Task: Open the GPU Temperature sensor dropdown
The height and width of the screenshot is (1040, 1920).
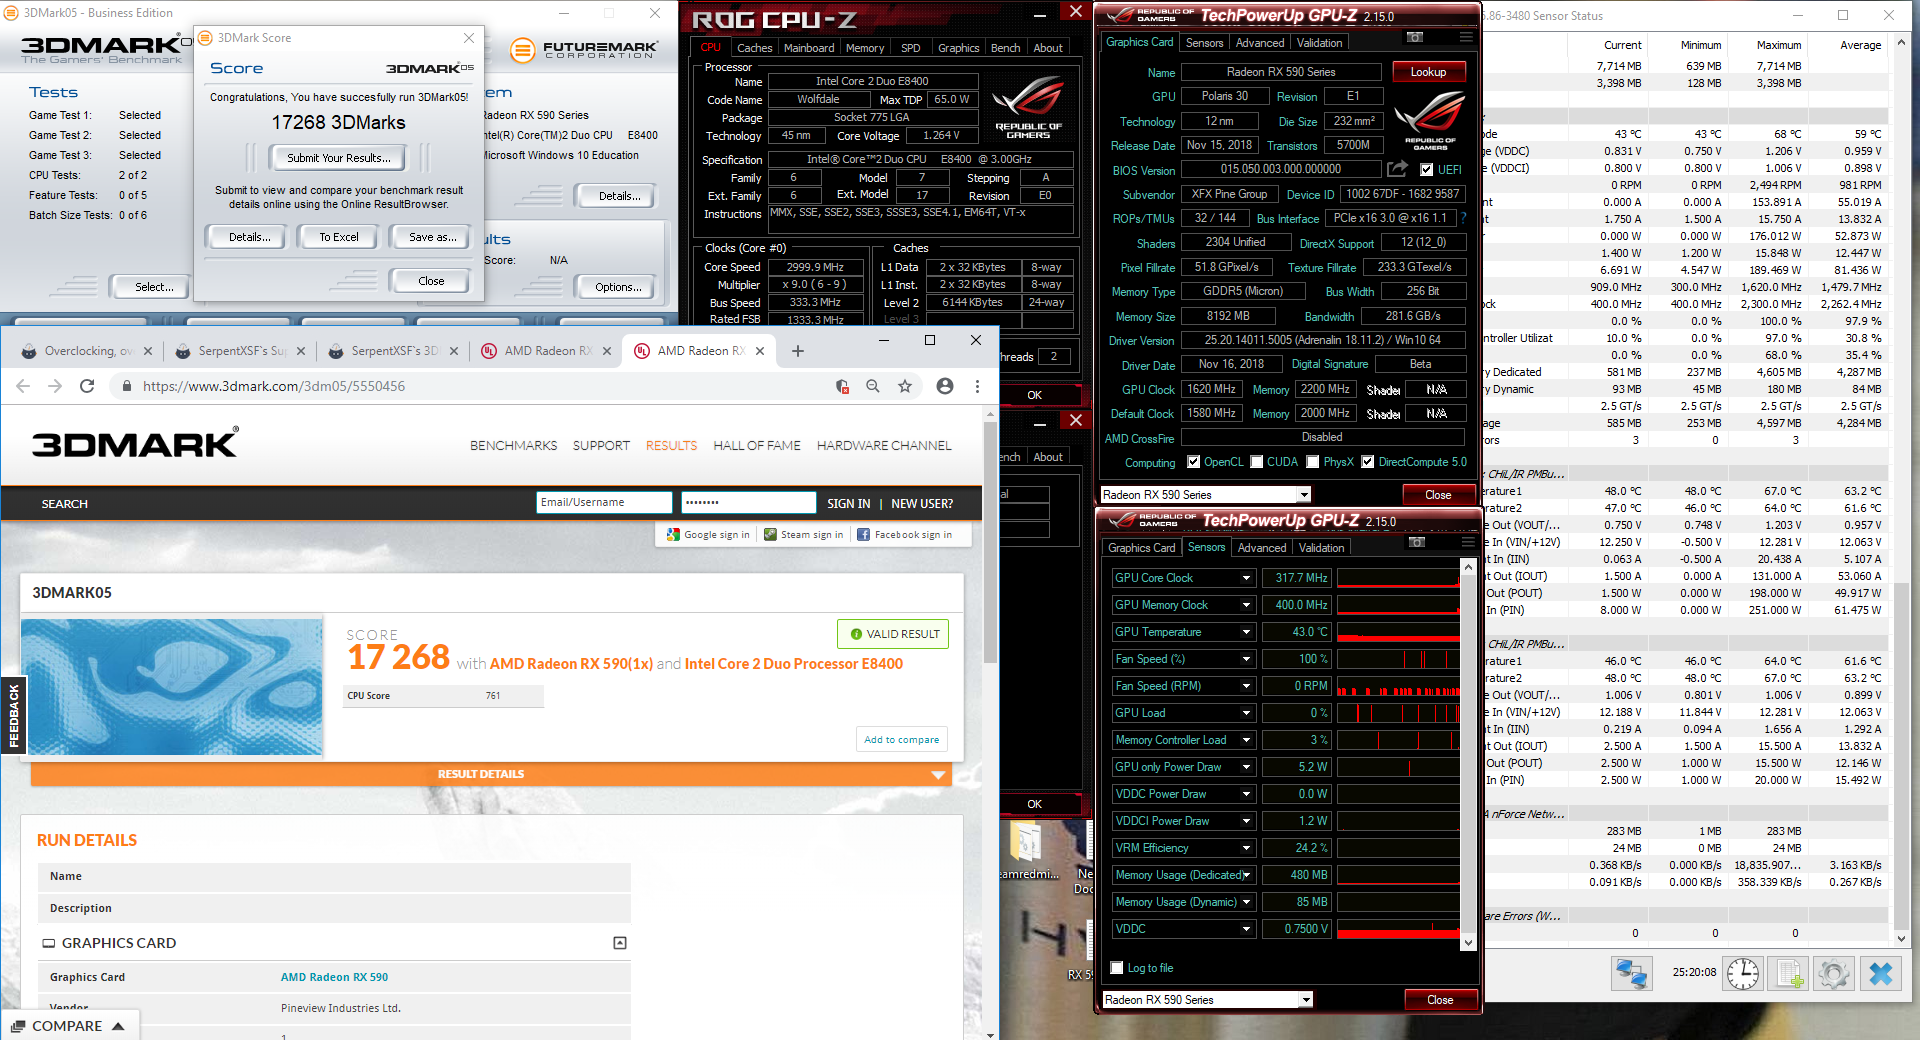Action: click(1246, 632)
